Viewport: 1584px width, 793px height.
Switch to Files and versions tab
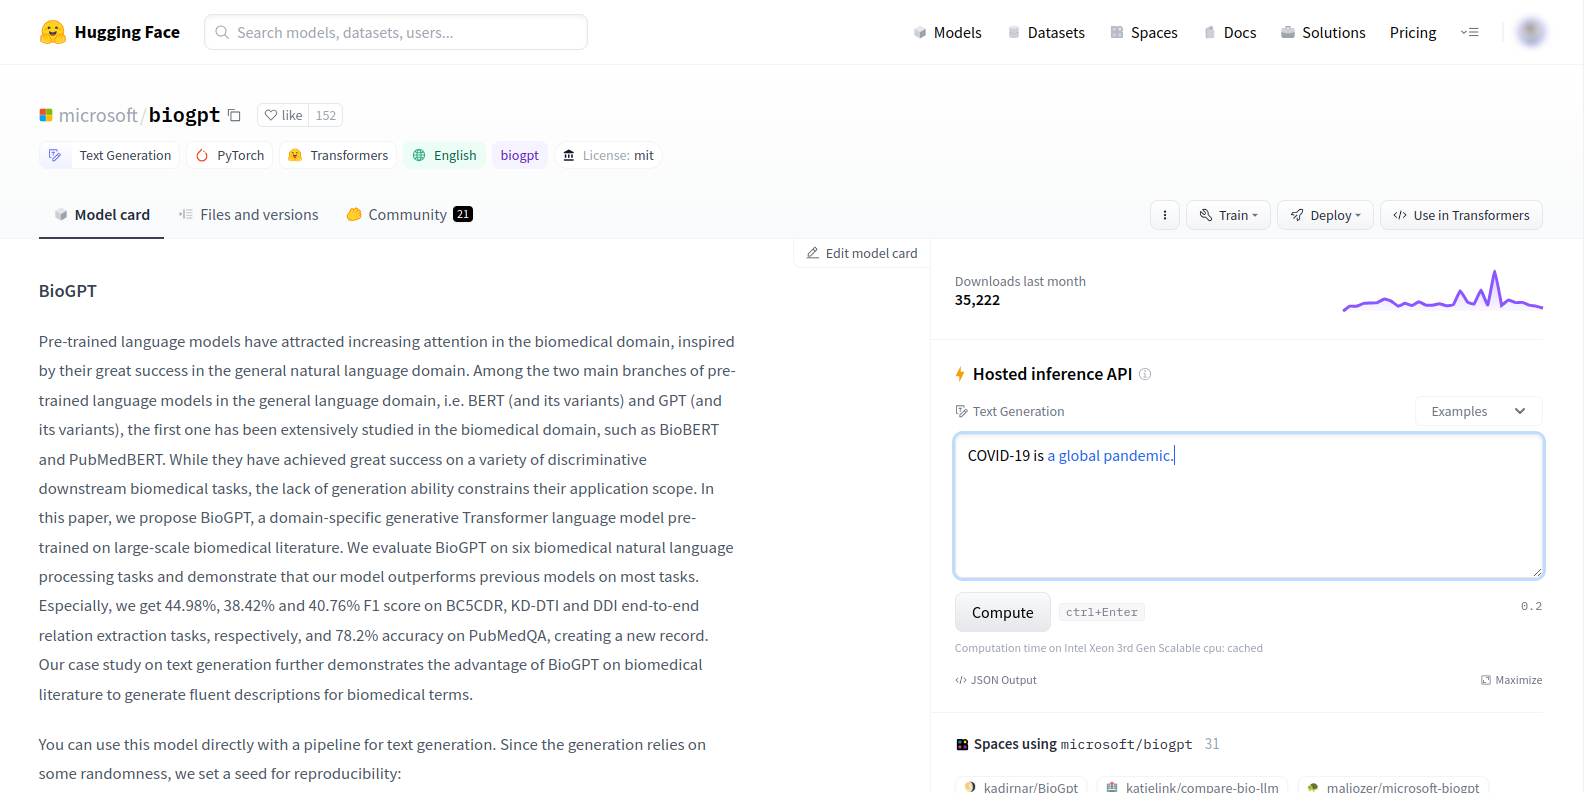click(248, 215)
